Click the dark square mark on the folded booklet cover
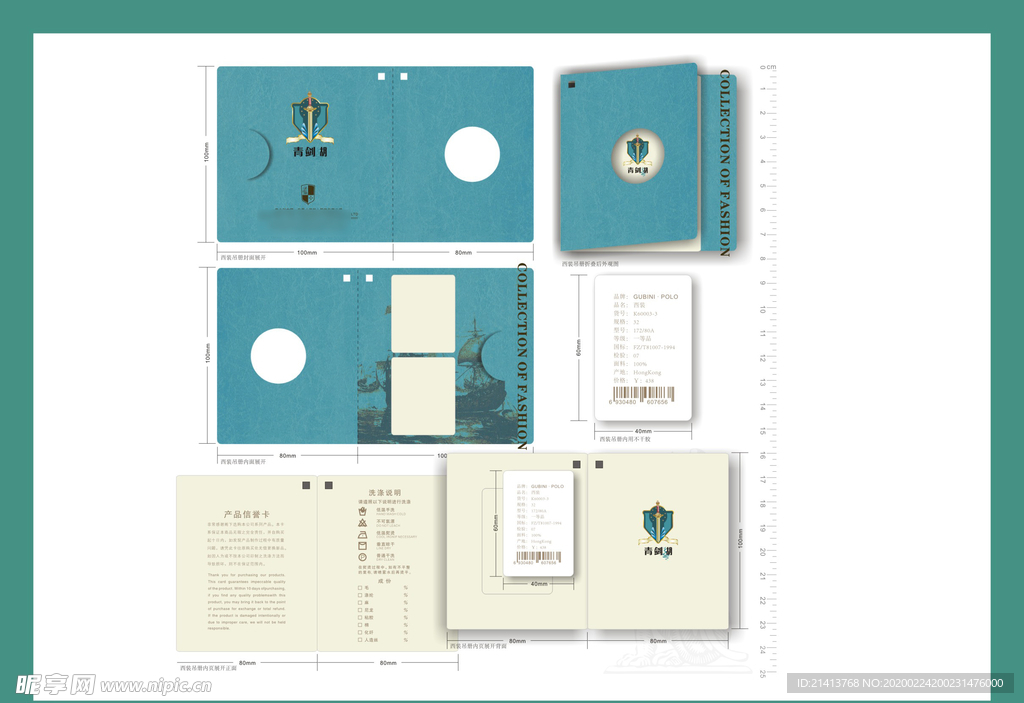 point(571,85)
